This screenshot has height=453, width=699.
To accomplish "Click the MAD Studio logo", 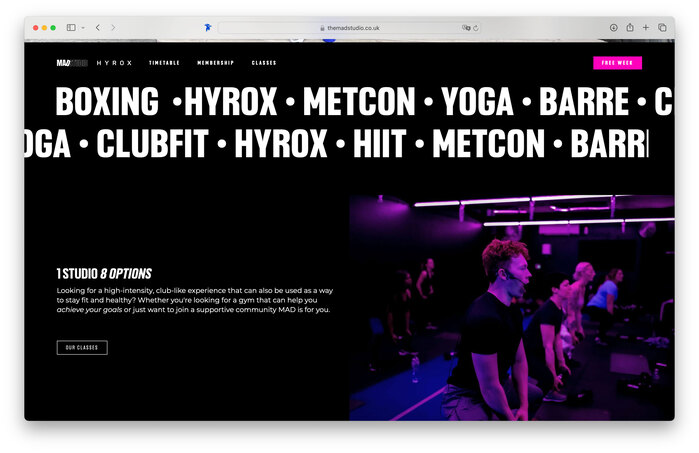I will pos(72,63).
